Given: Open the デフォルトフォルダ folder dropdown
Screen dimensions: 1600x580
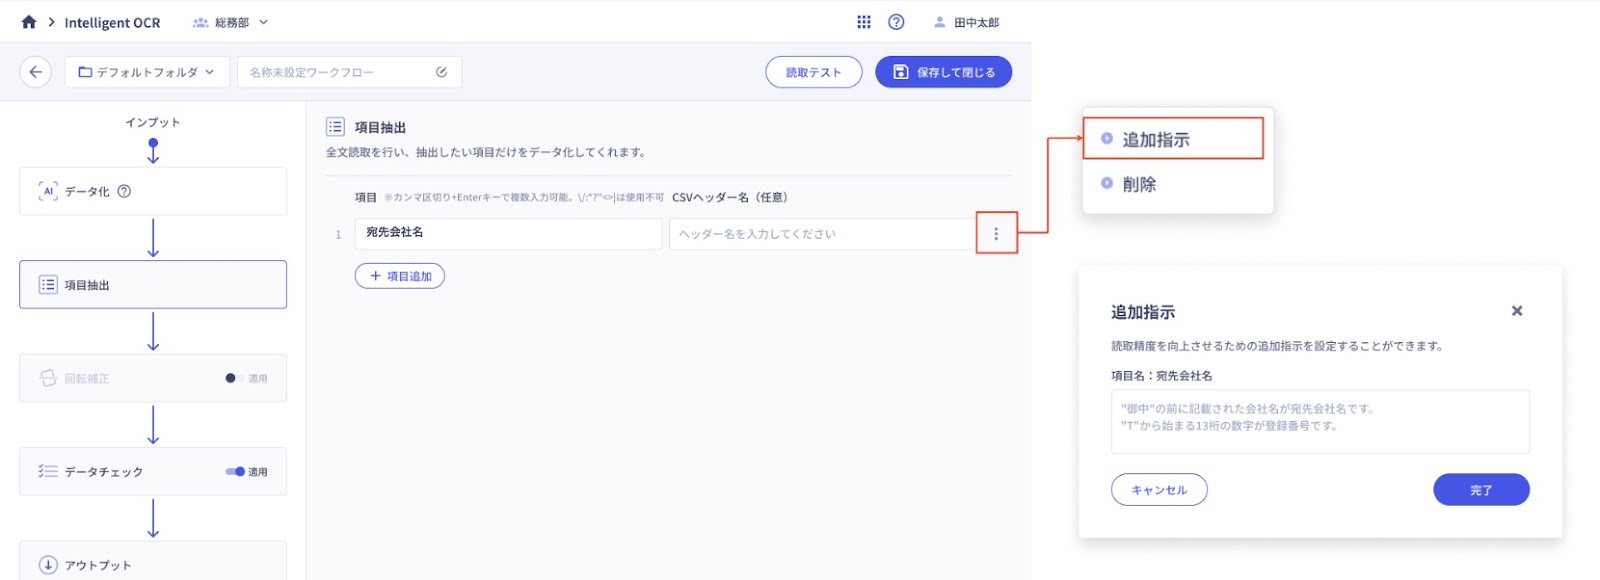Looking at the screenshot, I should (147, 72).
